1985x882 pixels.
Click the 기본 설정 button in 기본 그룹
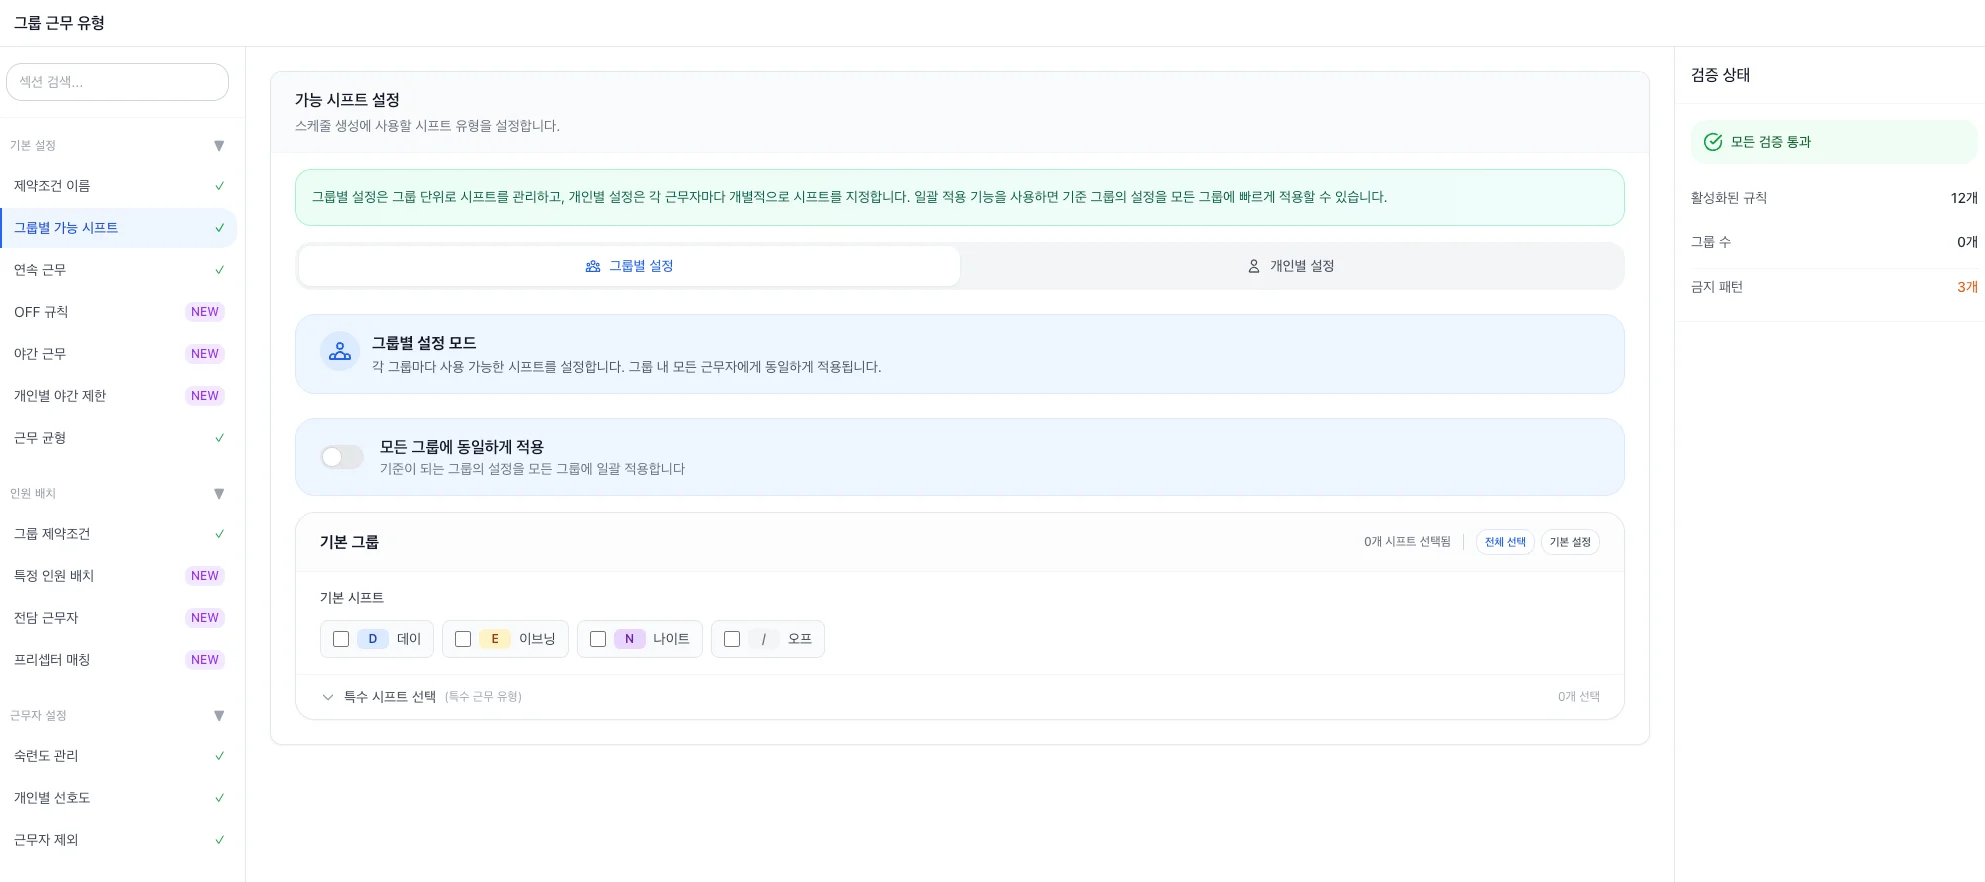tap(1570, 542)
